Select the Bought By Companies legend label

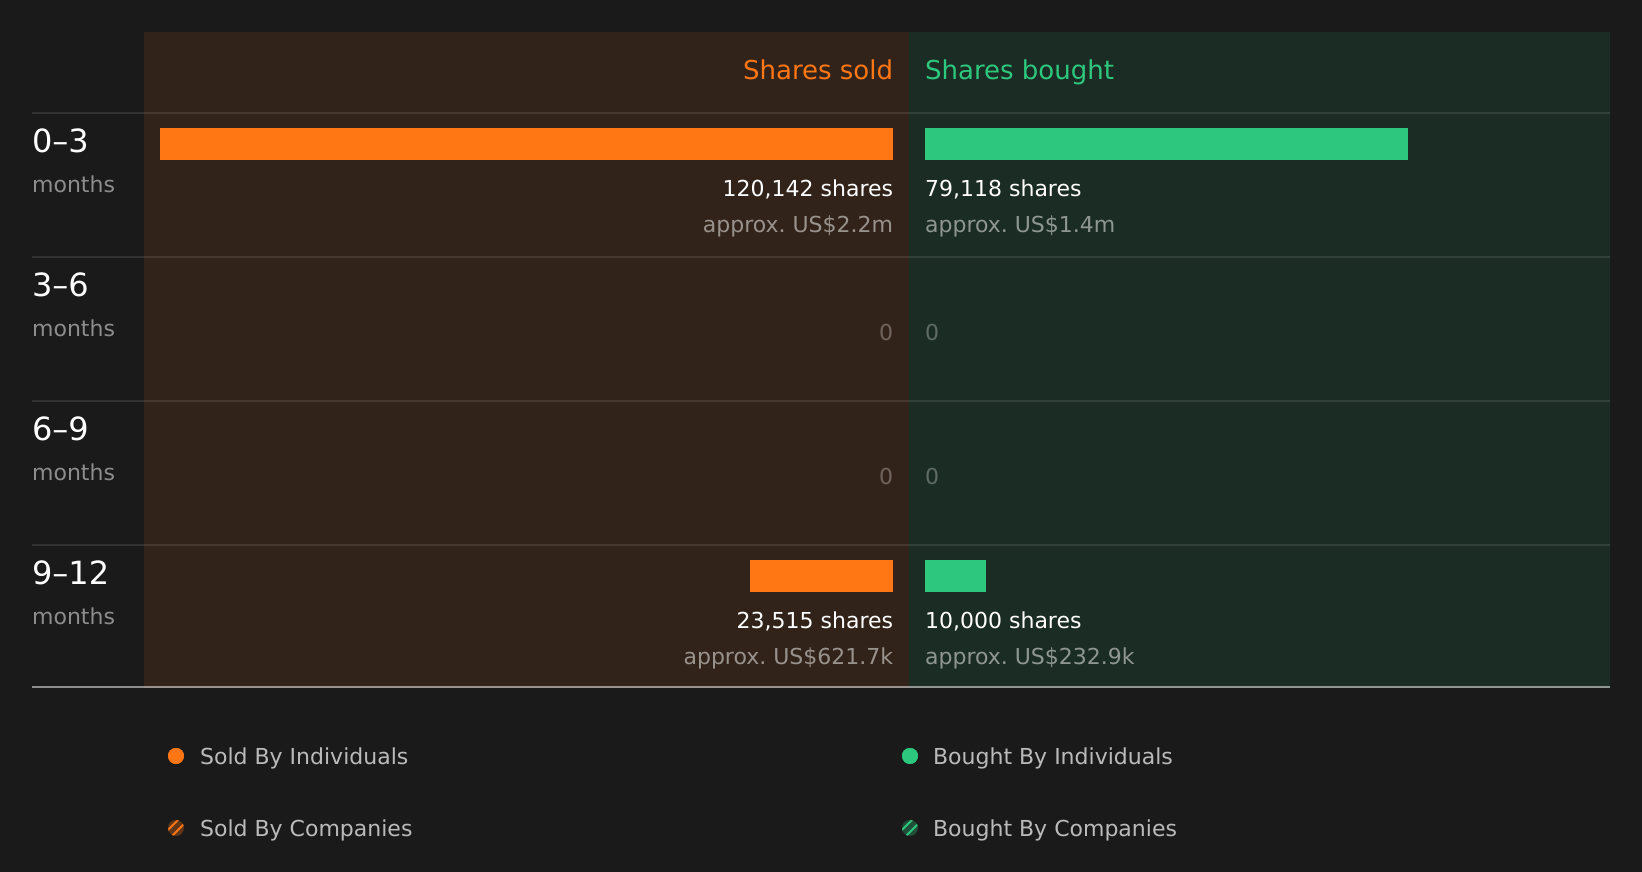pyautogui.click(x=1055, y=829)
